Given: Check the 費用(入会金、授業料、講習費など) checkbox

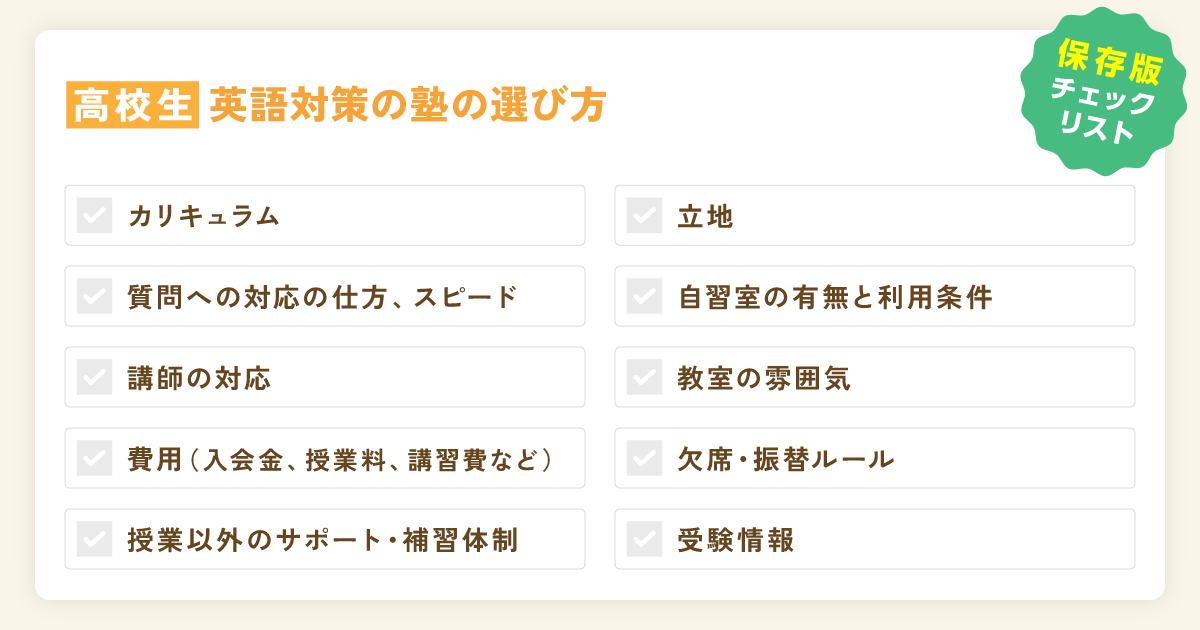Looking at the screenshot, I should tap(94, 458).
